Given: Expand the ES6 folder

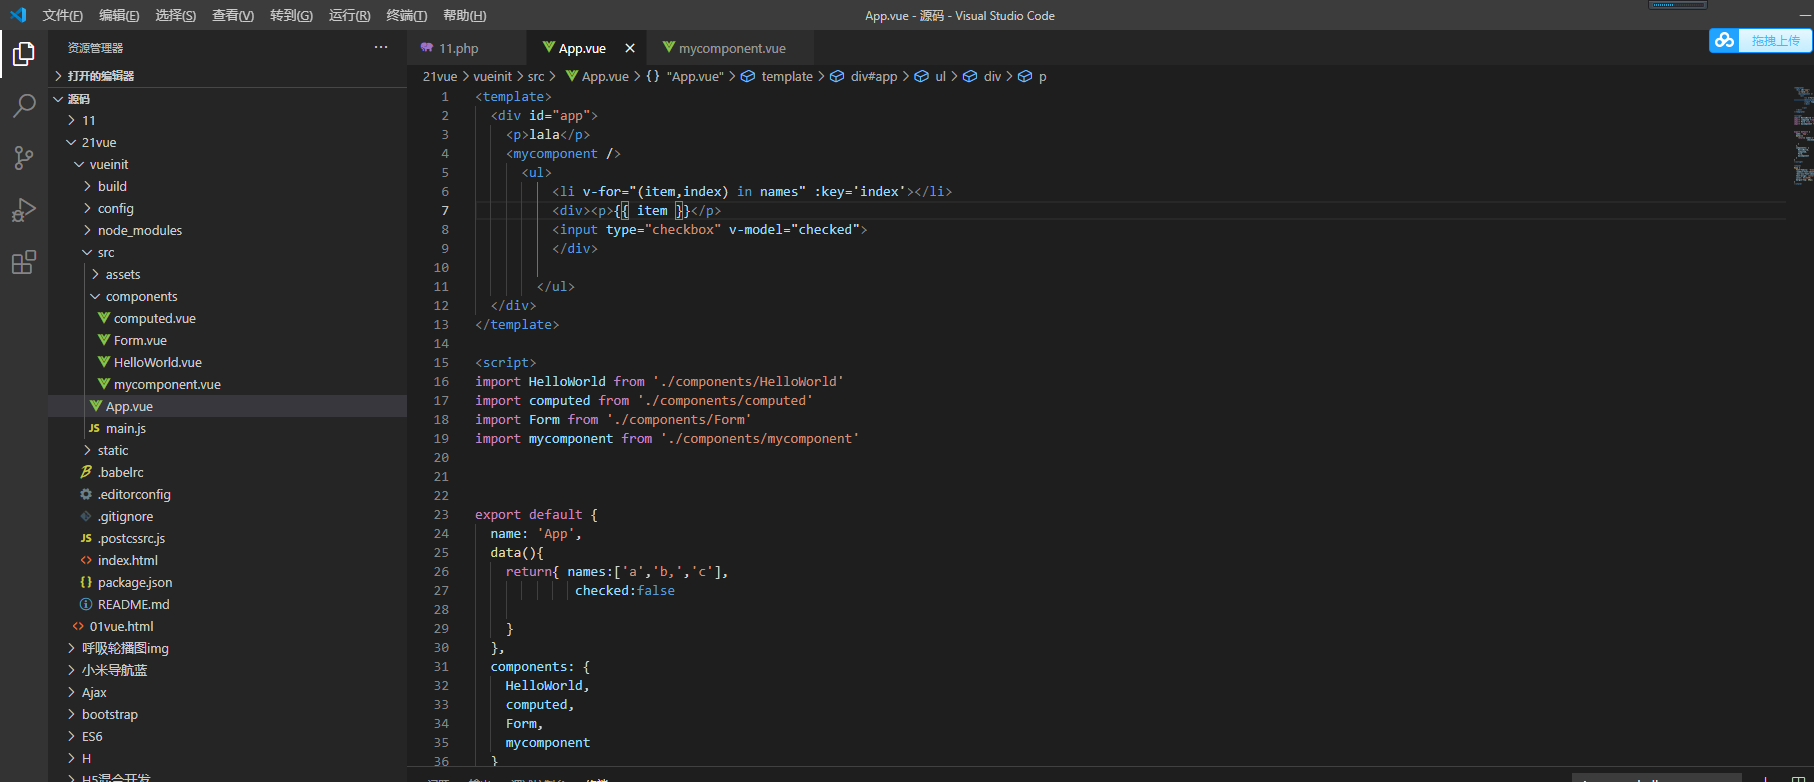Looking at the screenshot, I should 228,736.
